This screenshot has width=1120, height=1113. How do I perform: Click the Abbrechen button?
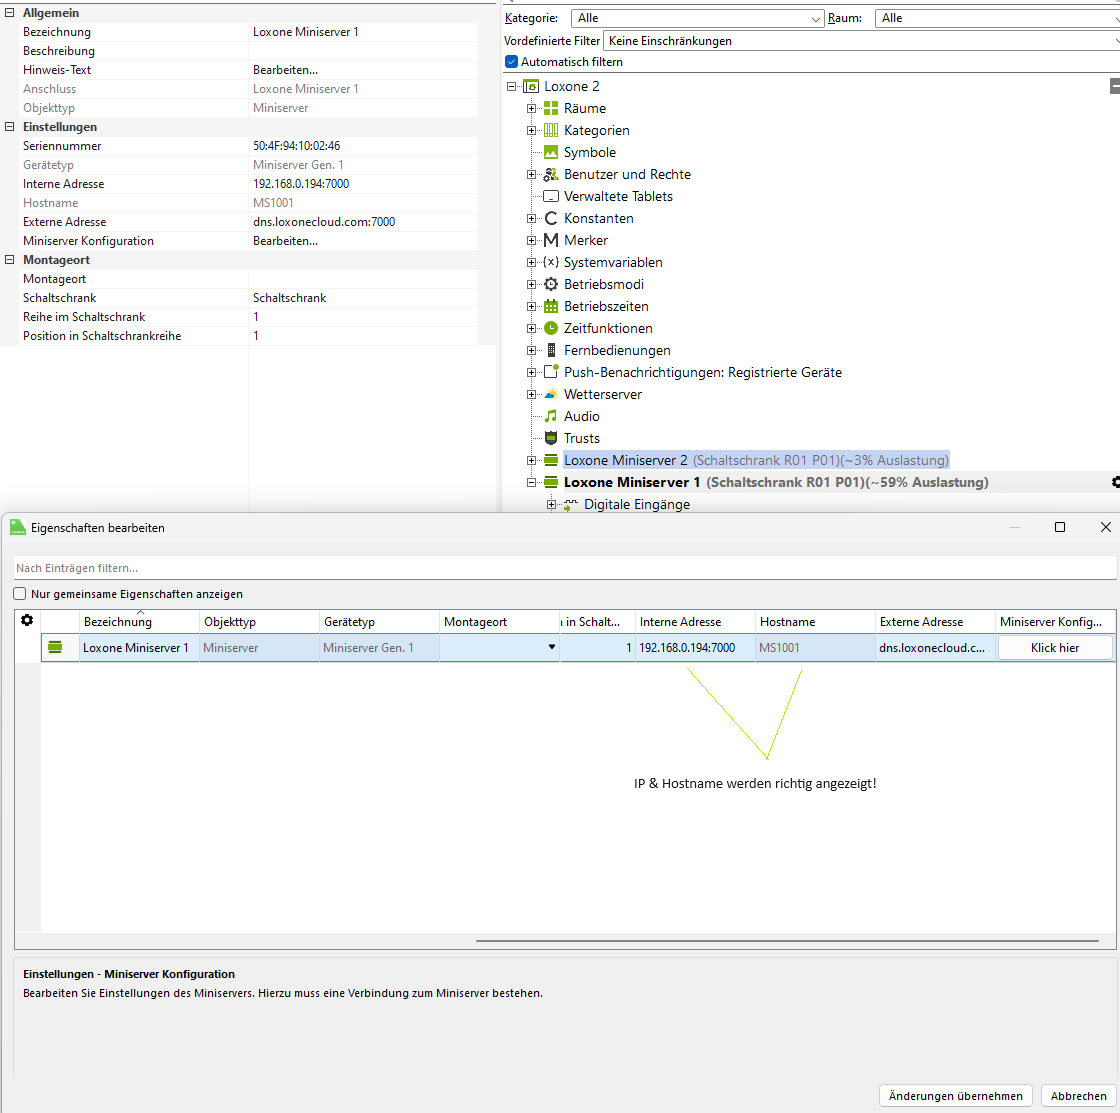1079,1096
